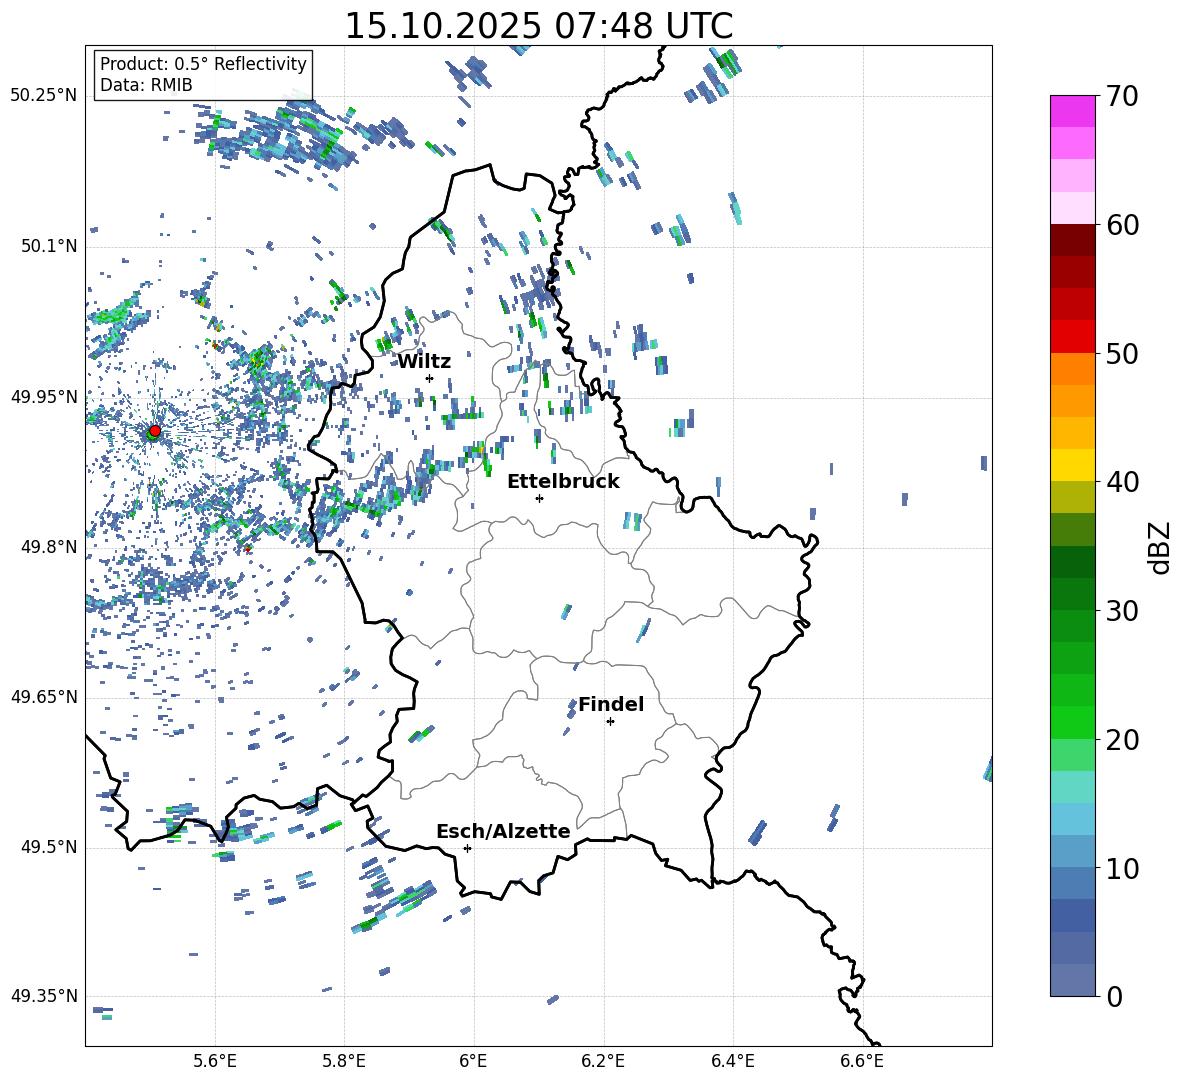The width and height of the screenshot is (1184, 1081).
Task: Pick the dark maroon swatch just below 60
Action: click(1072, 239)
